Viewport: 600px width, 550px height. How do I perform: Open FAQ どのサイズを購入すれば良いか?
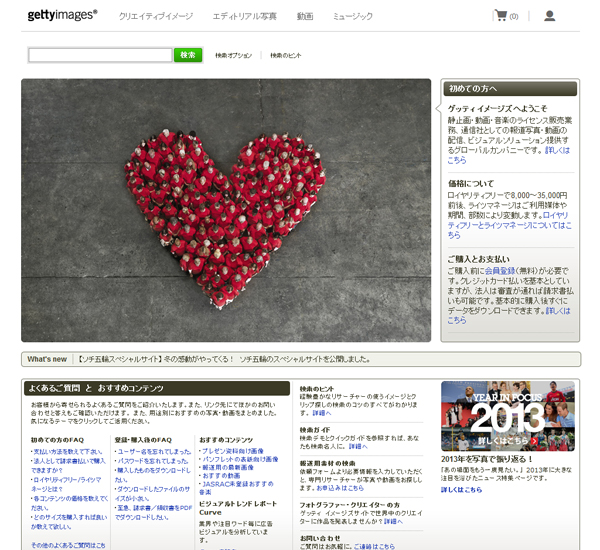69,522
